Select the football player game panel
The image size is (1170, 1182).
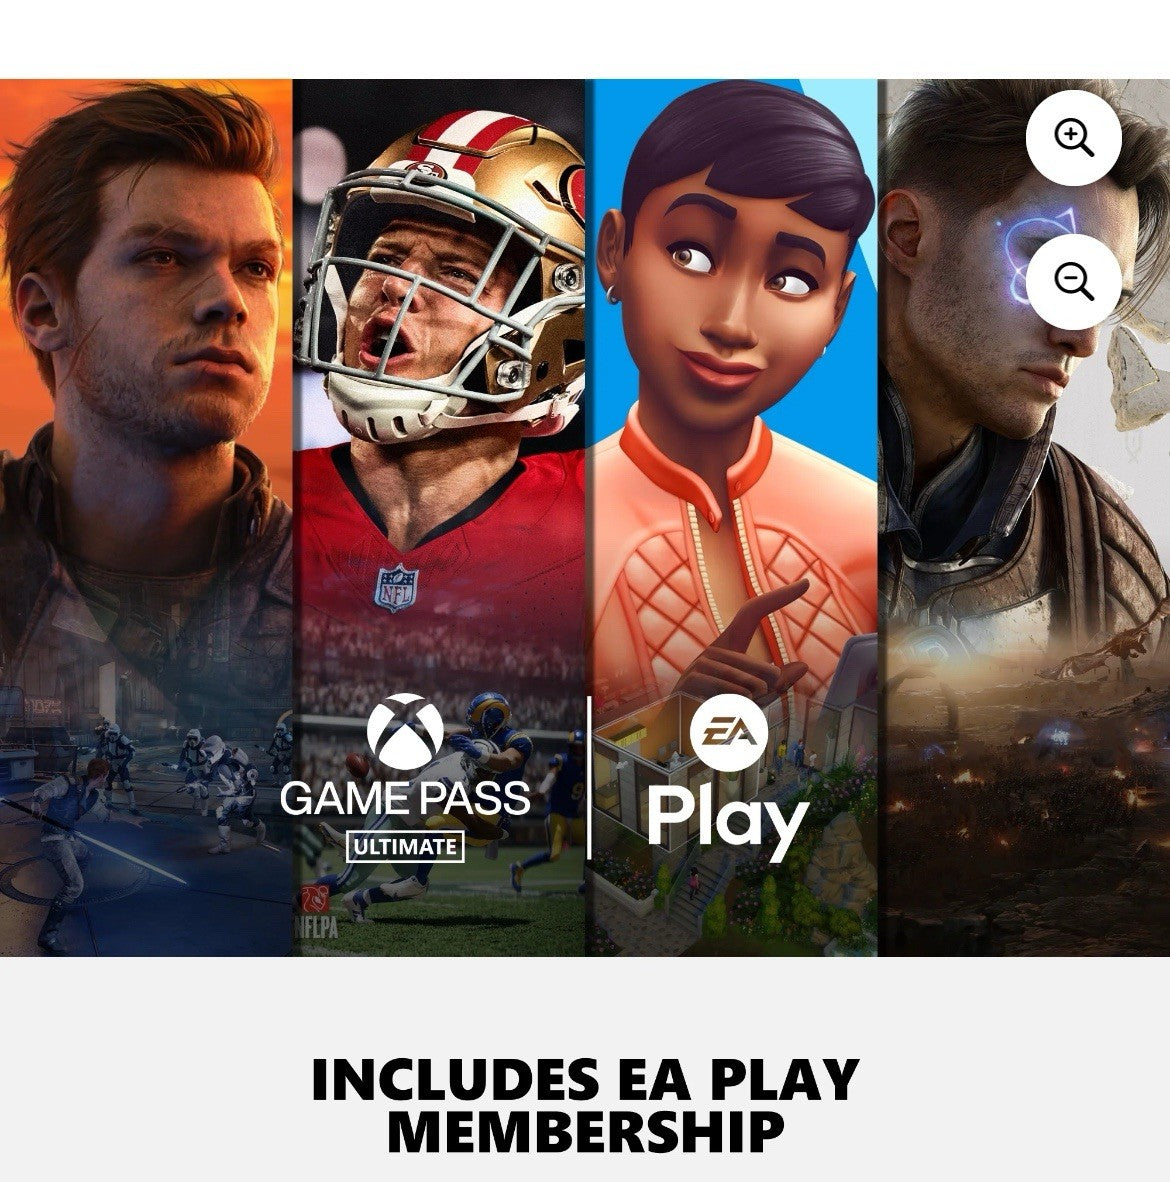point(439,517)
